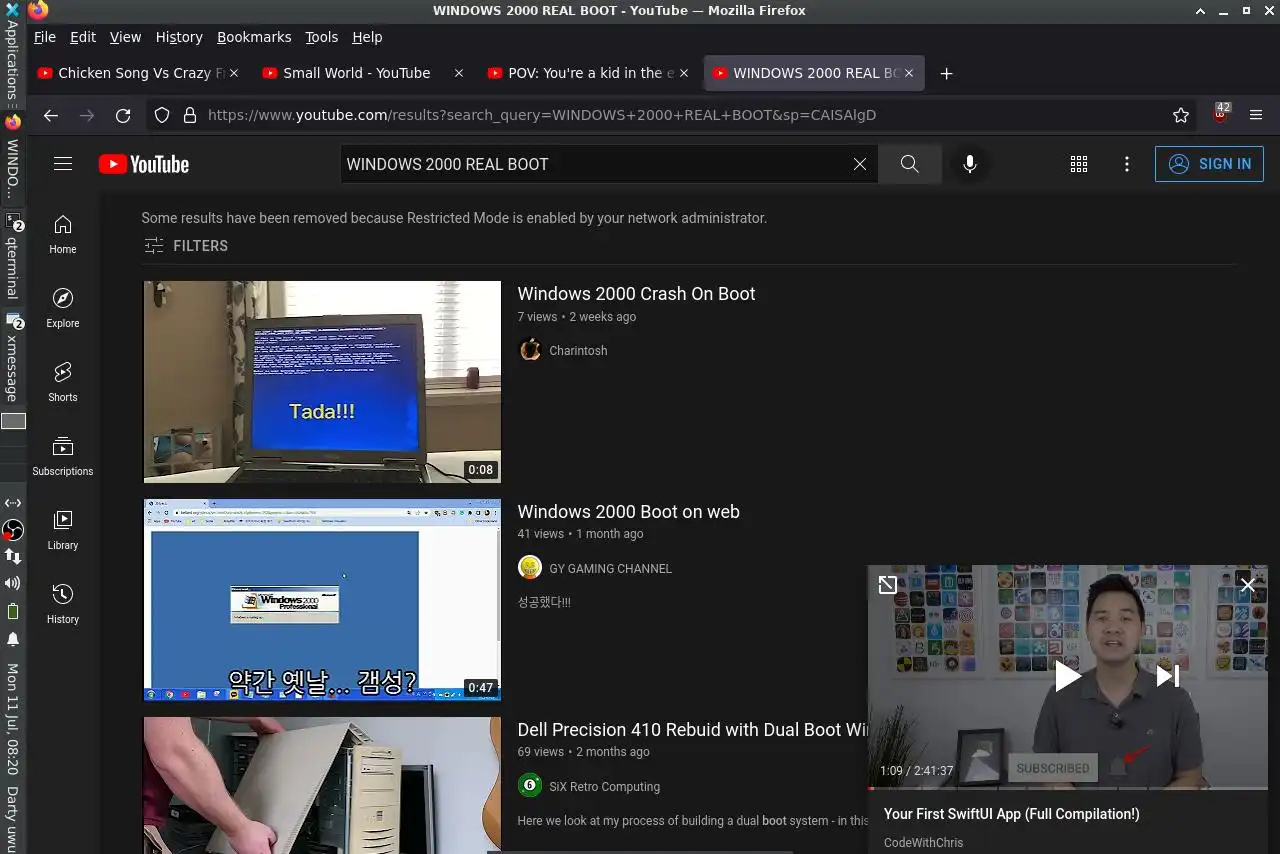Open the Bookmarks menu
This screenshot has height=854, width=1280.
[x=254, y=37]
